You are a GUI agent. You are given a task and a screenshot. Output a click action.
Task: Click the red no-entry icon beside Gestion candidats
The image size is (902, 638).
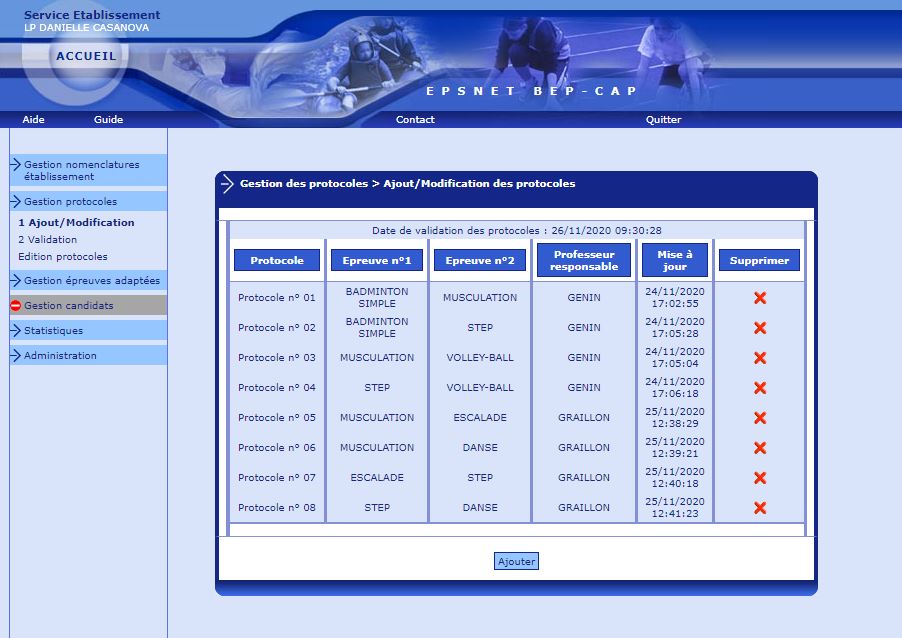[16, 305]
